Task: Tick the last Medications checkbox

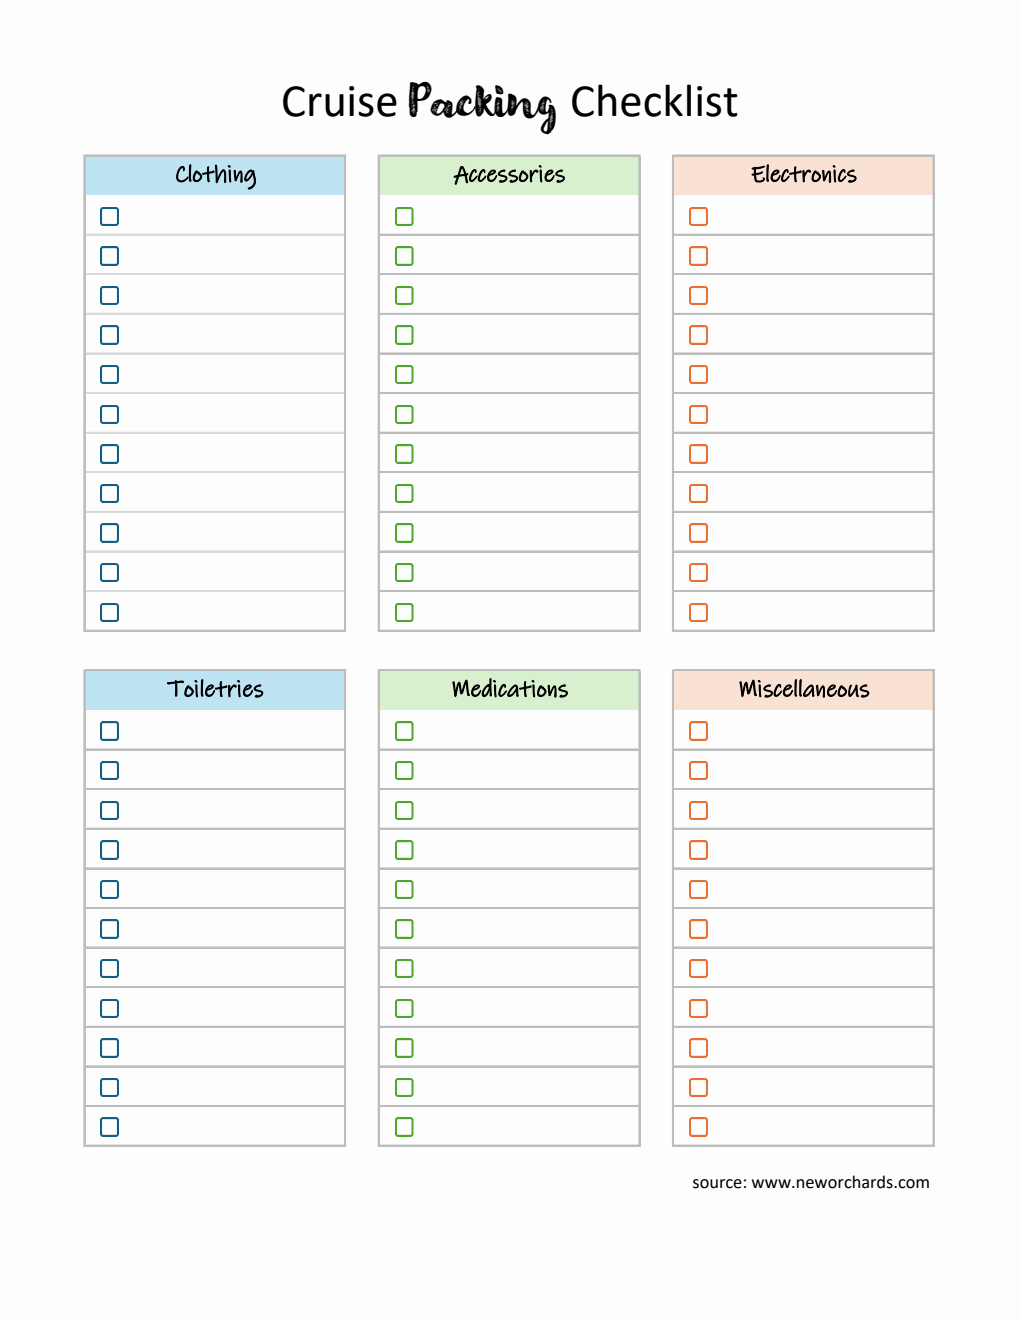Action: 404,1127
